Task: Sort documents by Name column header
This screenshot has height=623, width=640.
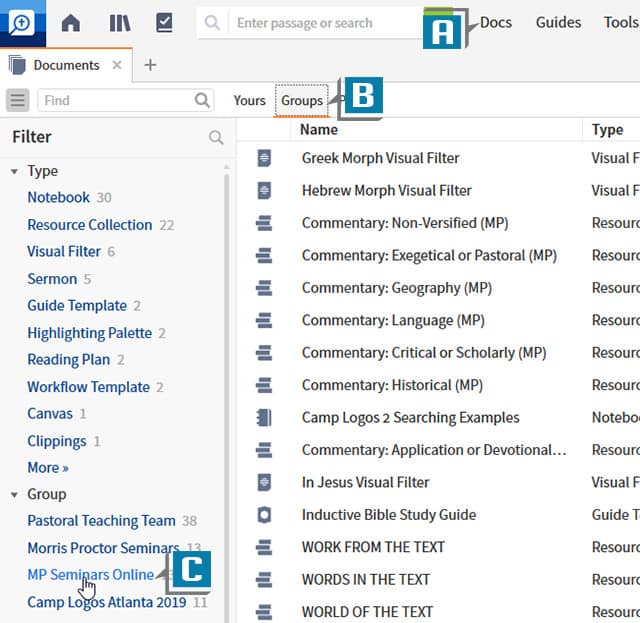Action: pyautogui.click(x=319, y=129)
